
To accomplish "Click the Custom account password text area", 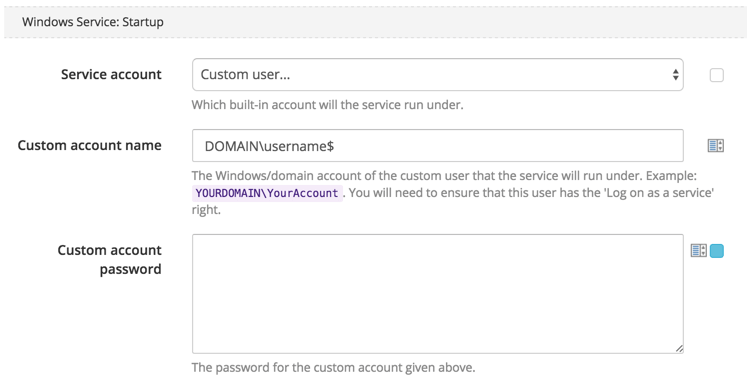I will tap(438, 294).
